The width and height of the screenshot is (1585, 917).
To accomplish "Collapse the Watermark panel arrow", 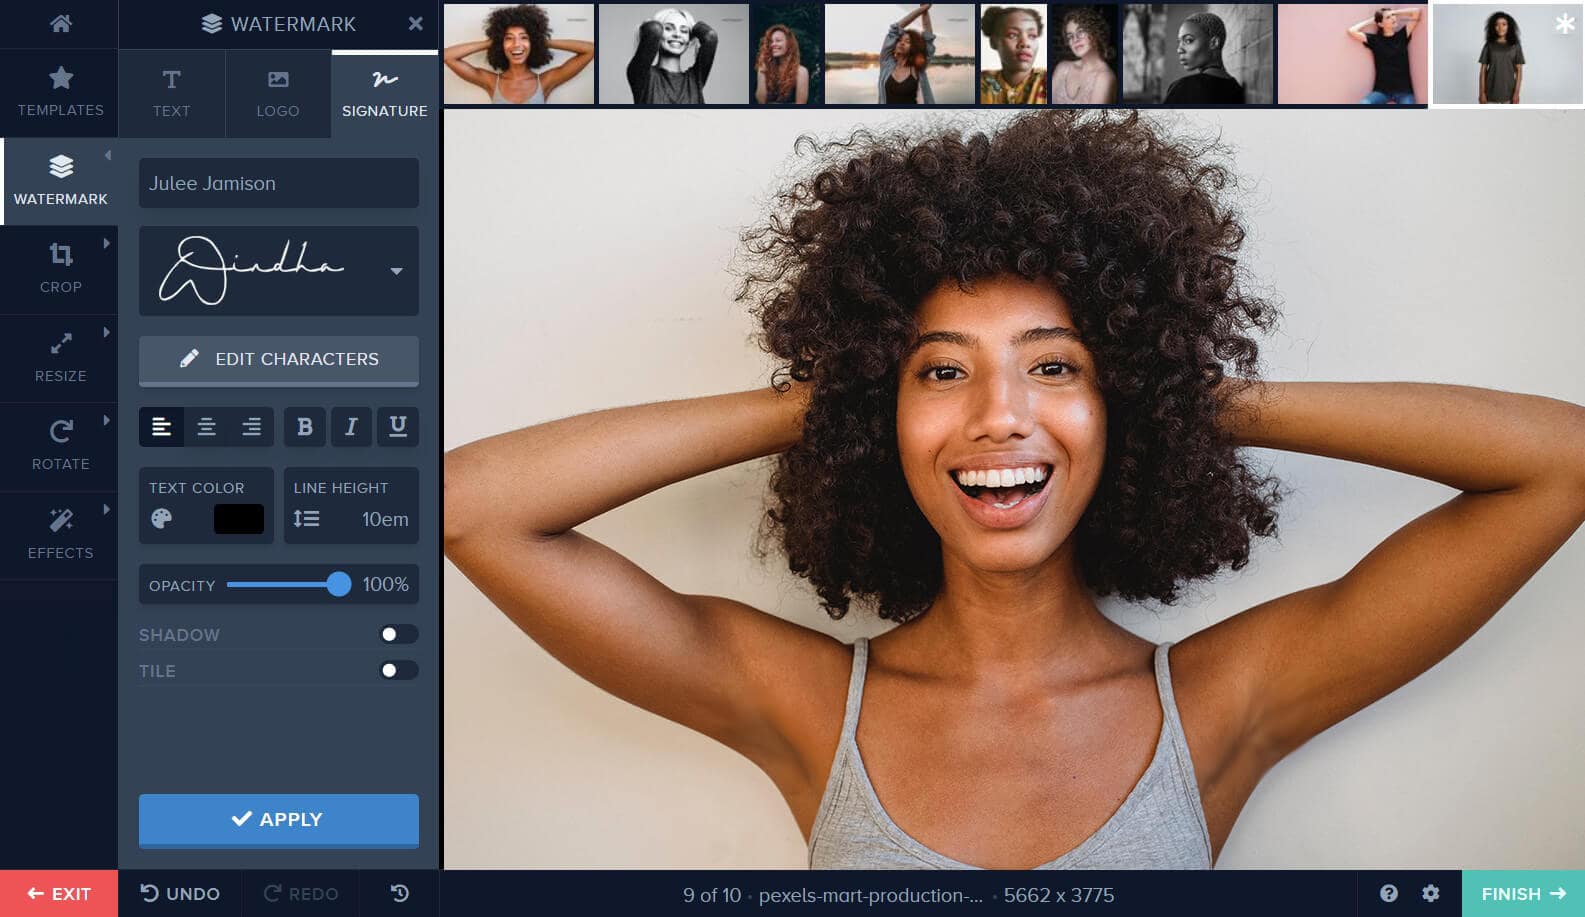I will pyautogui.click(x=107, y=155).
